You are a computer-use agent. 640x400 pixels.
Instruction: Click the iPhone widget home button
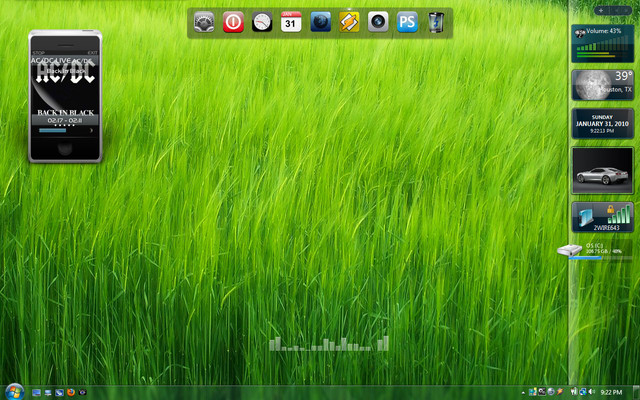pyautogui.click(x=65, y=149)
